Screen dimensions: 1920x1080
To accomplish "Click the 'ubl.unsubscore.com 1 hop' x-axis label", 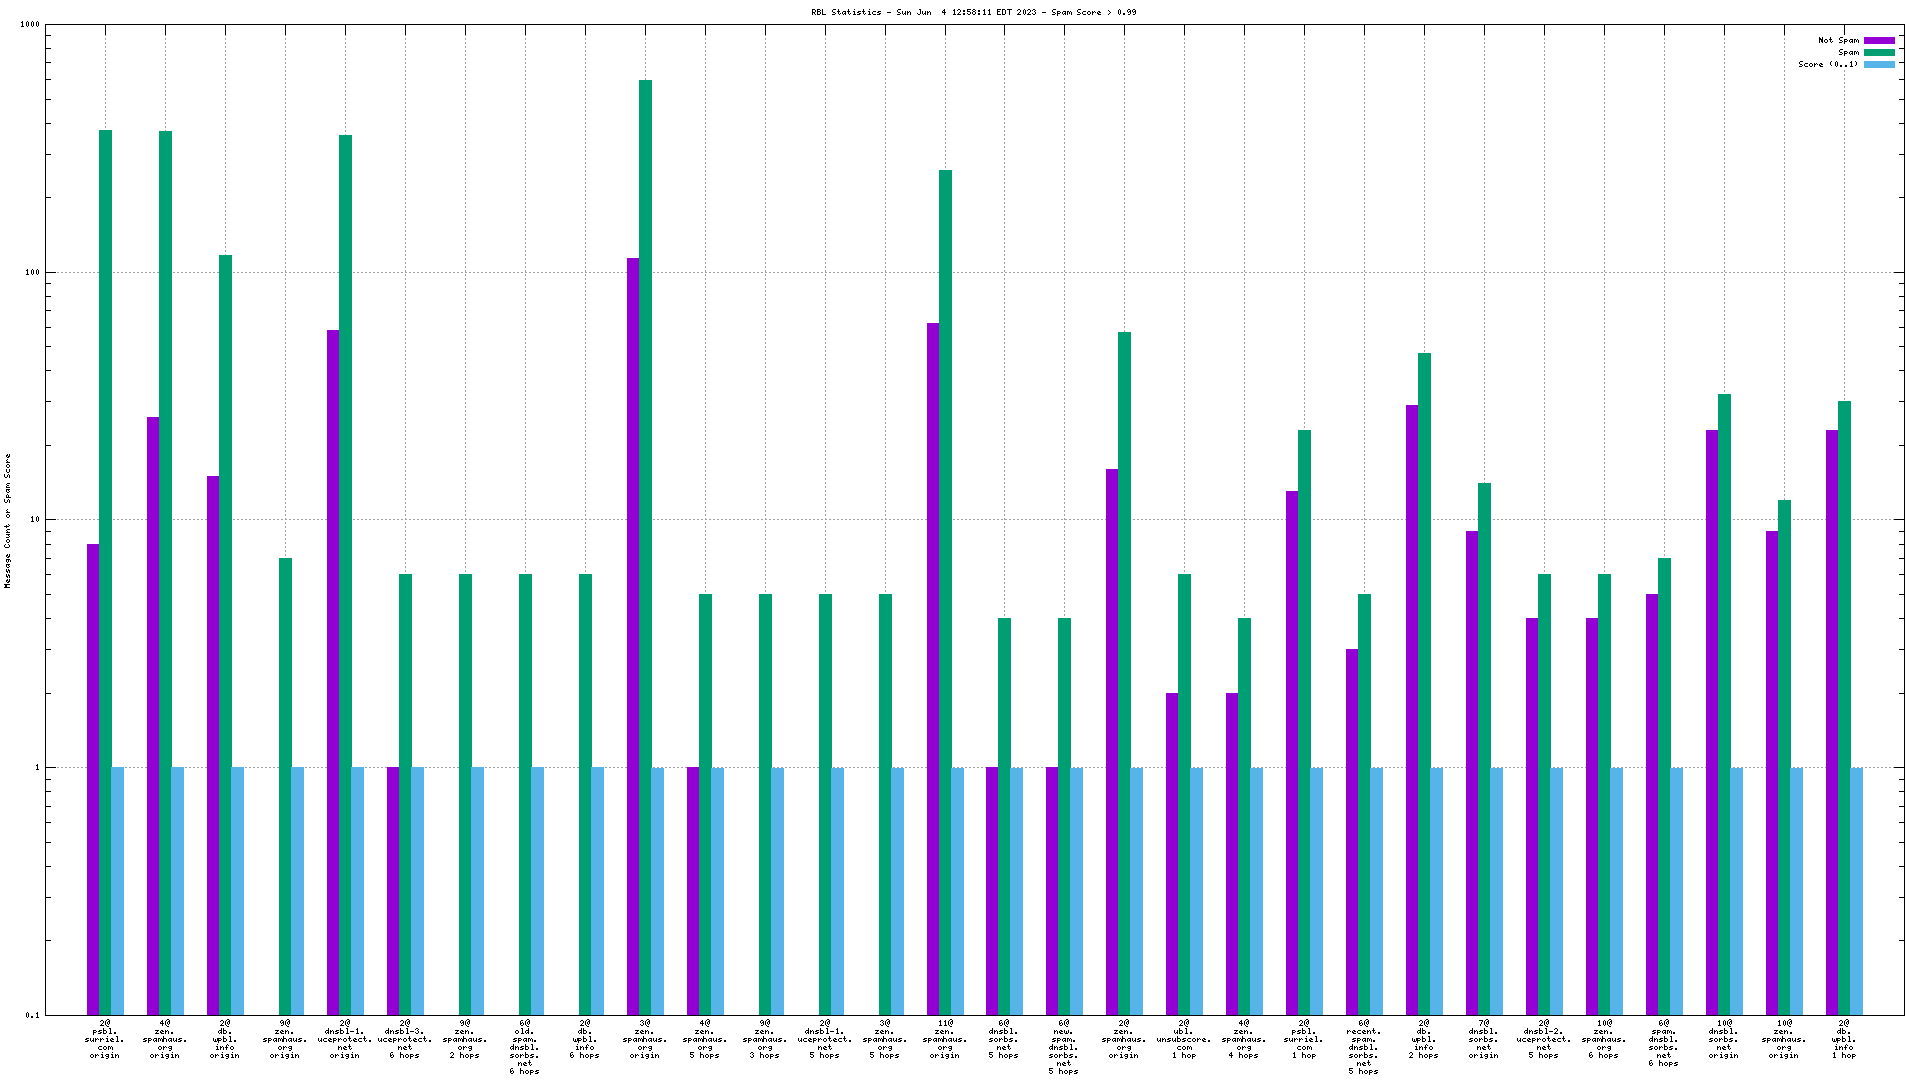I will [1184, 1039].
